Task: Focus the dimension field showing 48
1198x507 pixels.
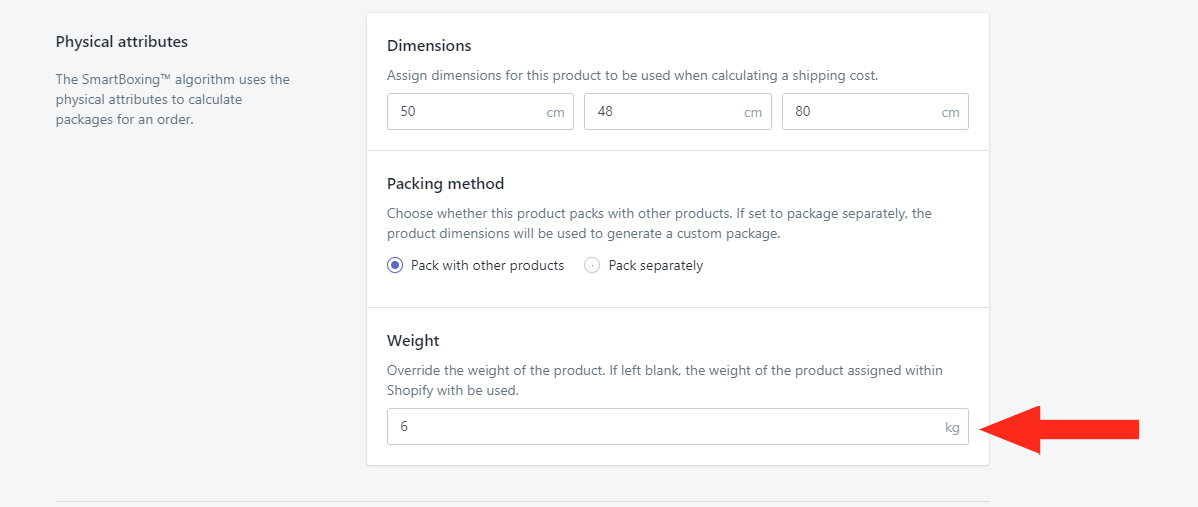Action: pos(678,111)
